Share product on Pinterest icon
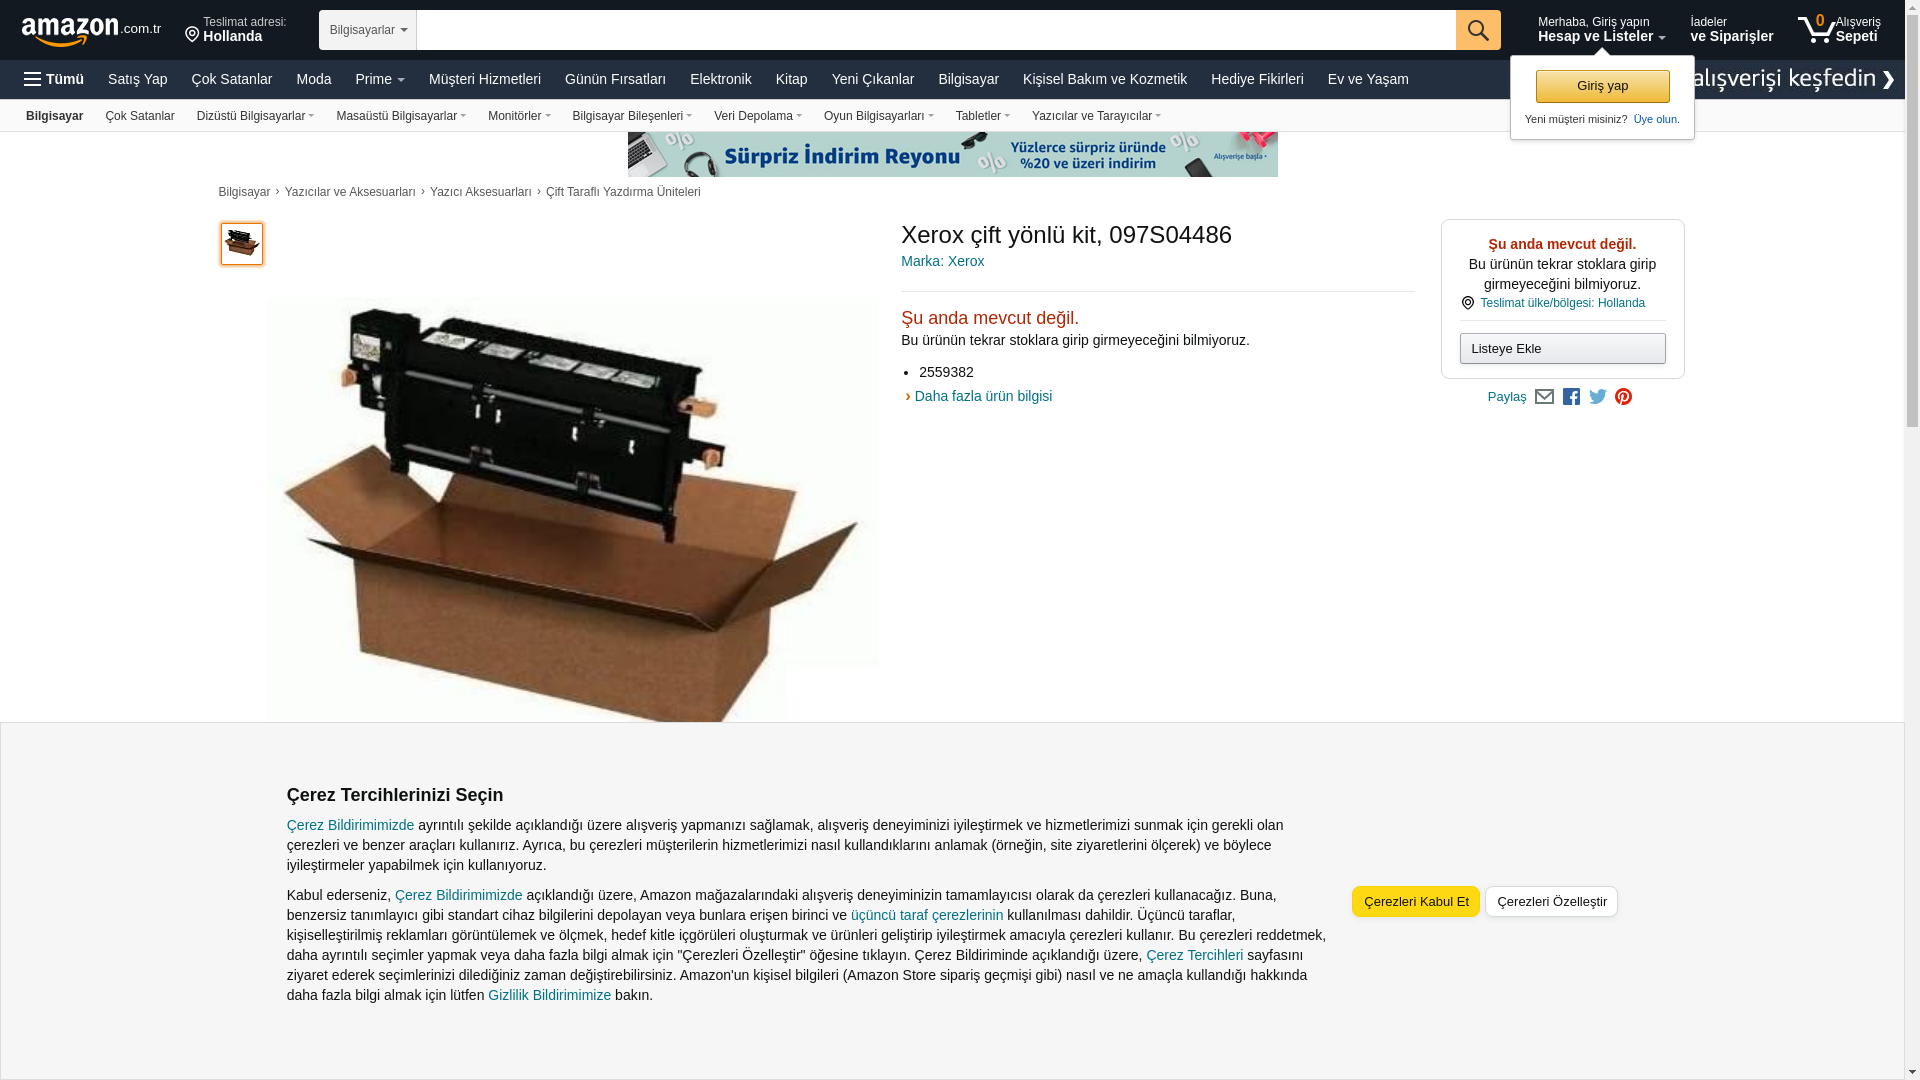This screenshot has height=1080, width=1920. click(x=1624, y=397)
